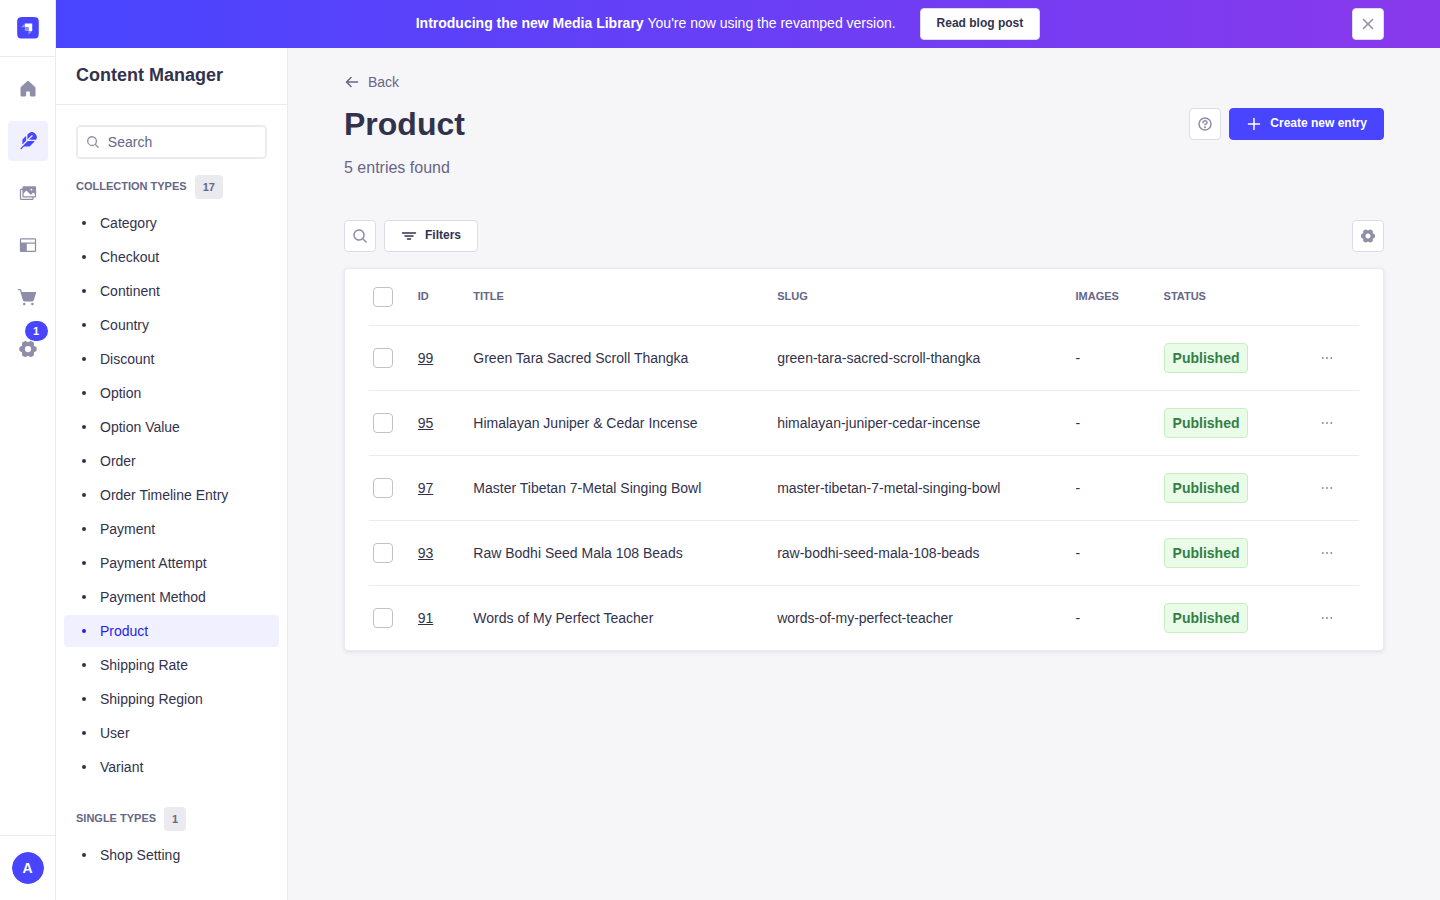Open row actions for Raw Bodhi Seed Mala
Viewport: 1440px width, 900px height.
pyautogui.click(x=1327, y=553)
